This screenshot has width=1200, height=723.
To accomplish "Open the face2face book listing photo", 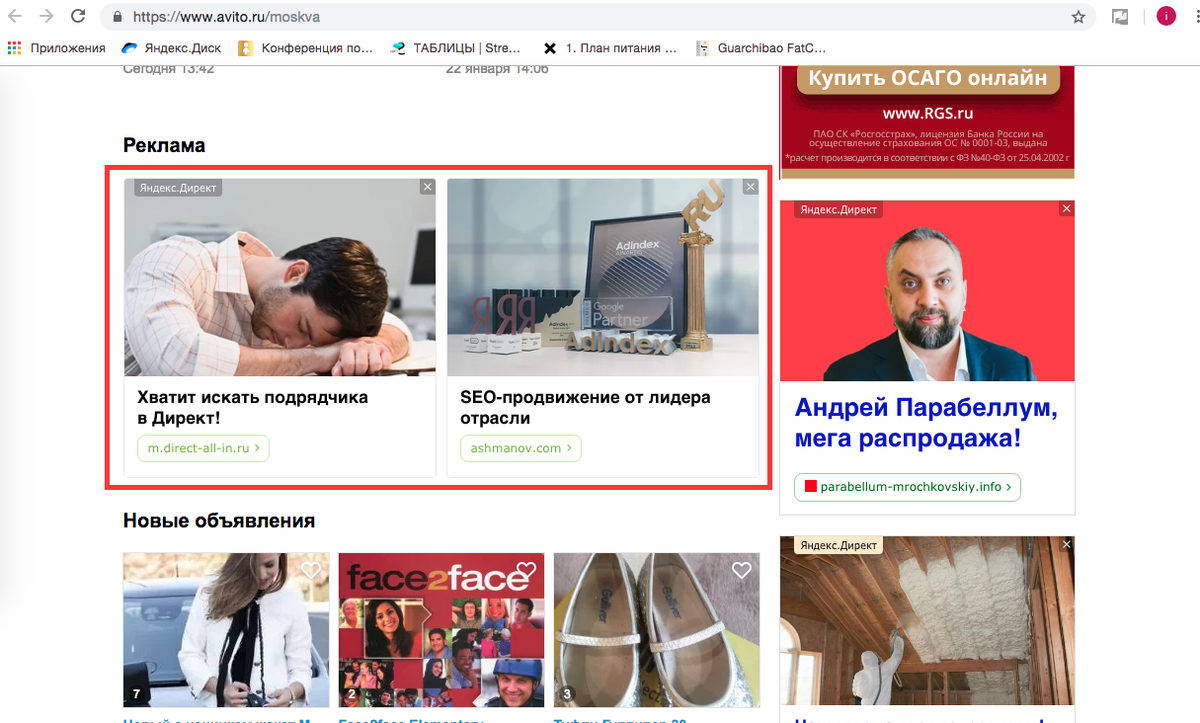I will click(x=441, y=629).
